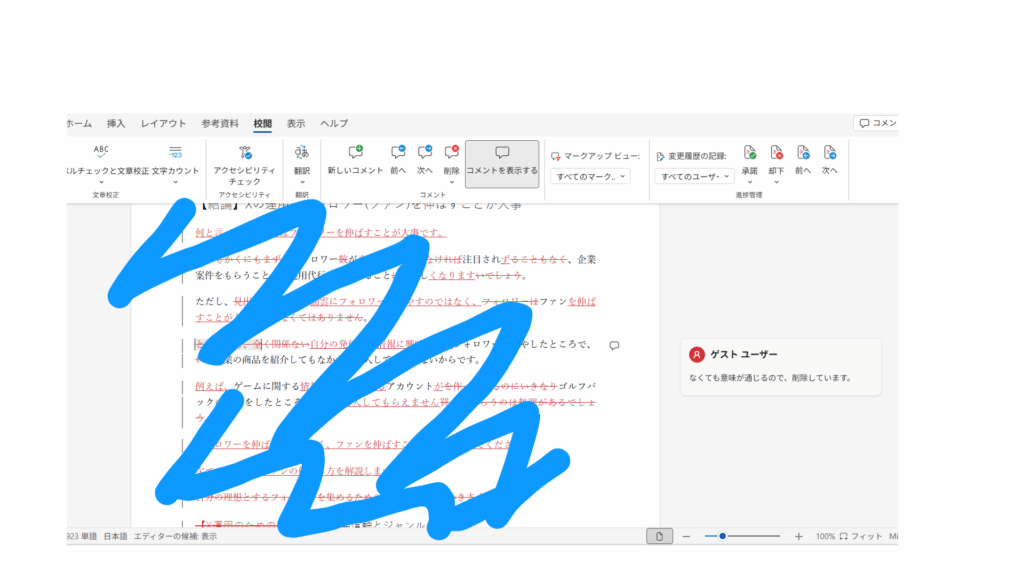Toggle the Show Comments (コメントを表示する) button
This screenshot has width=1024, height=576.
pyautogui.click(x=502, y=162)
